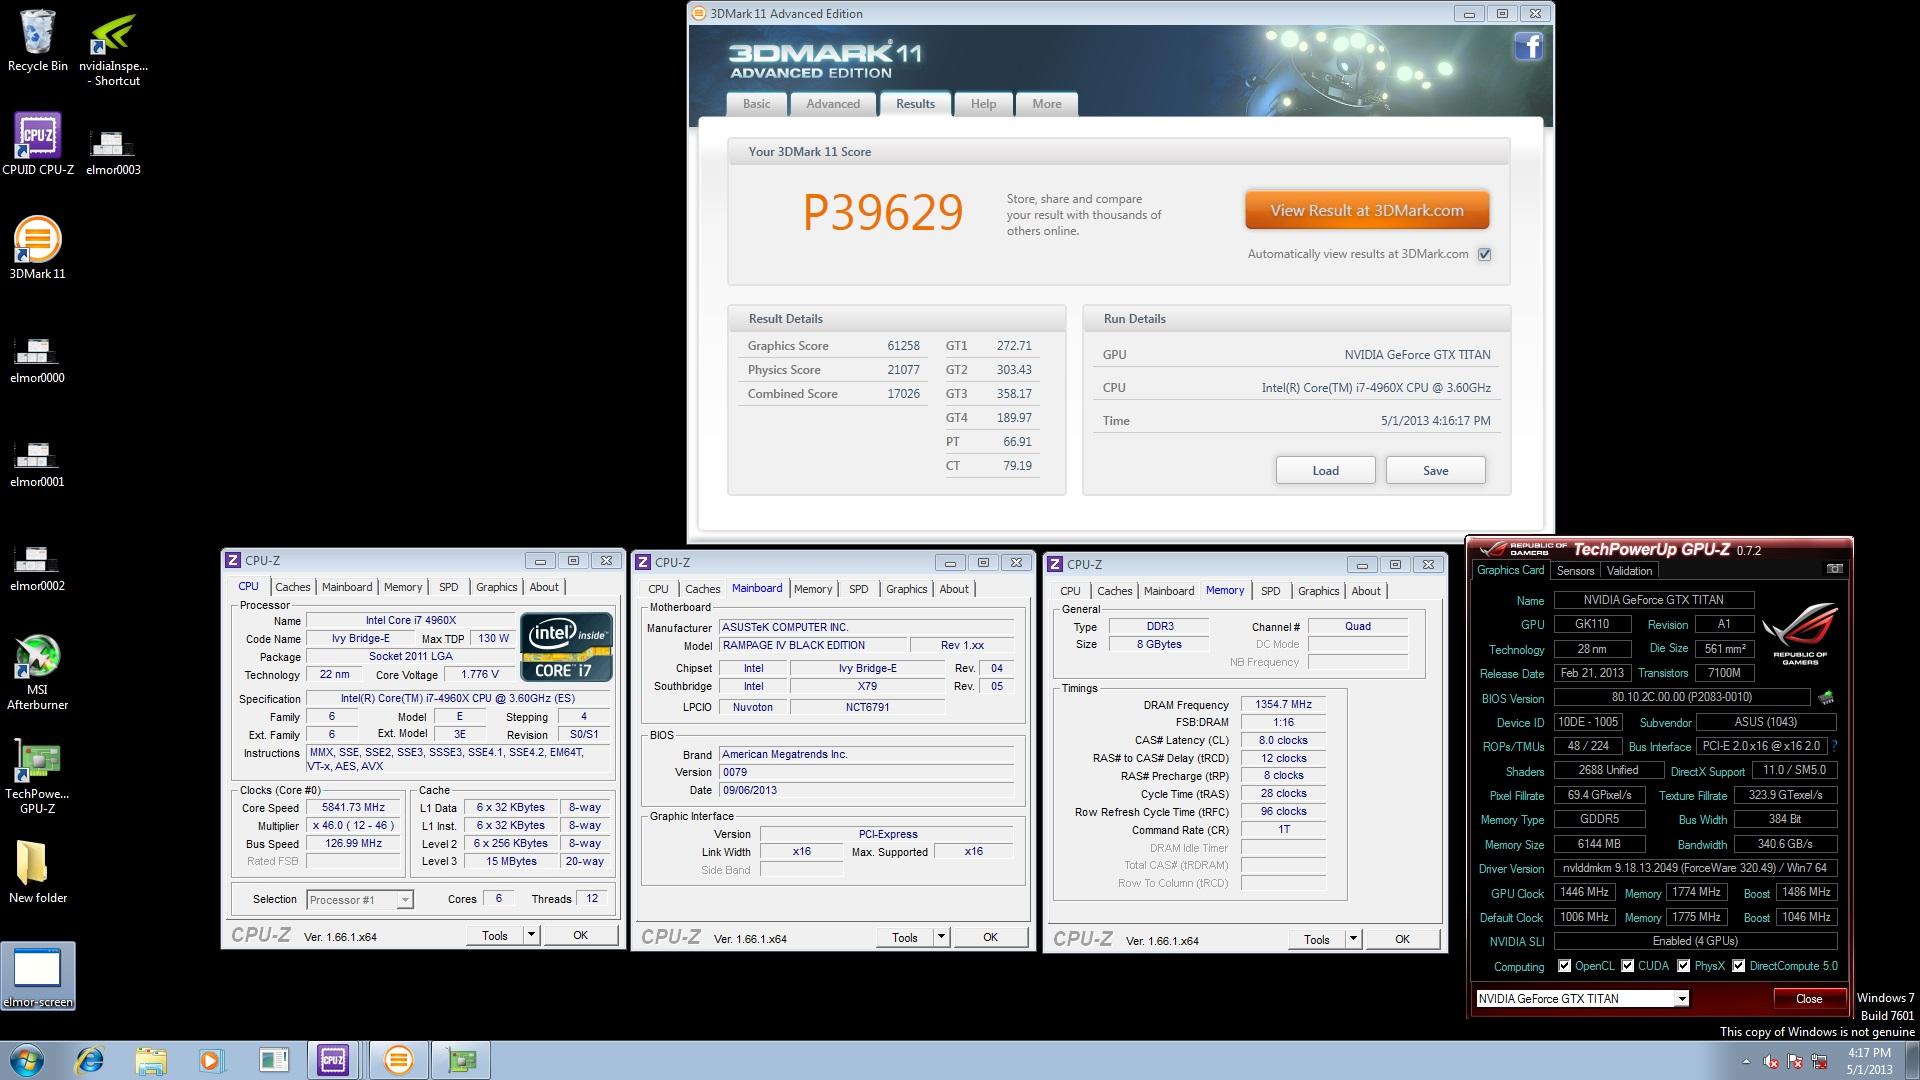Open Windows Explorer from the taskbar
1920x1080 pixels.
151,1060
